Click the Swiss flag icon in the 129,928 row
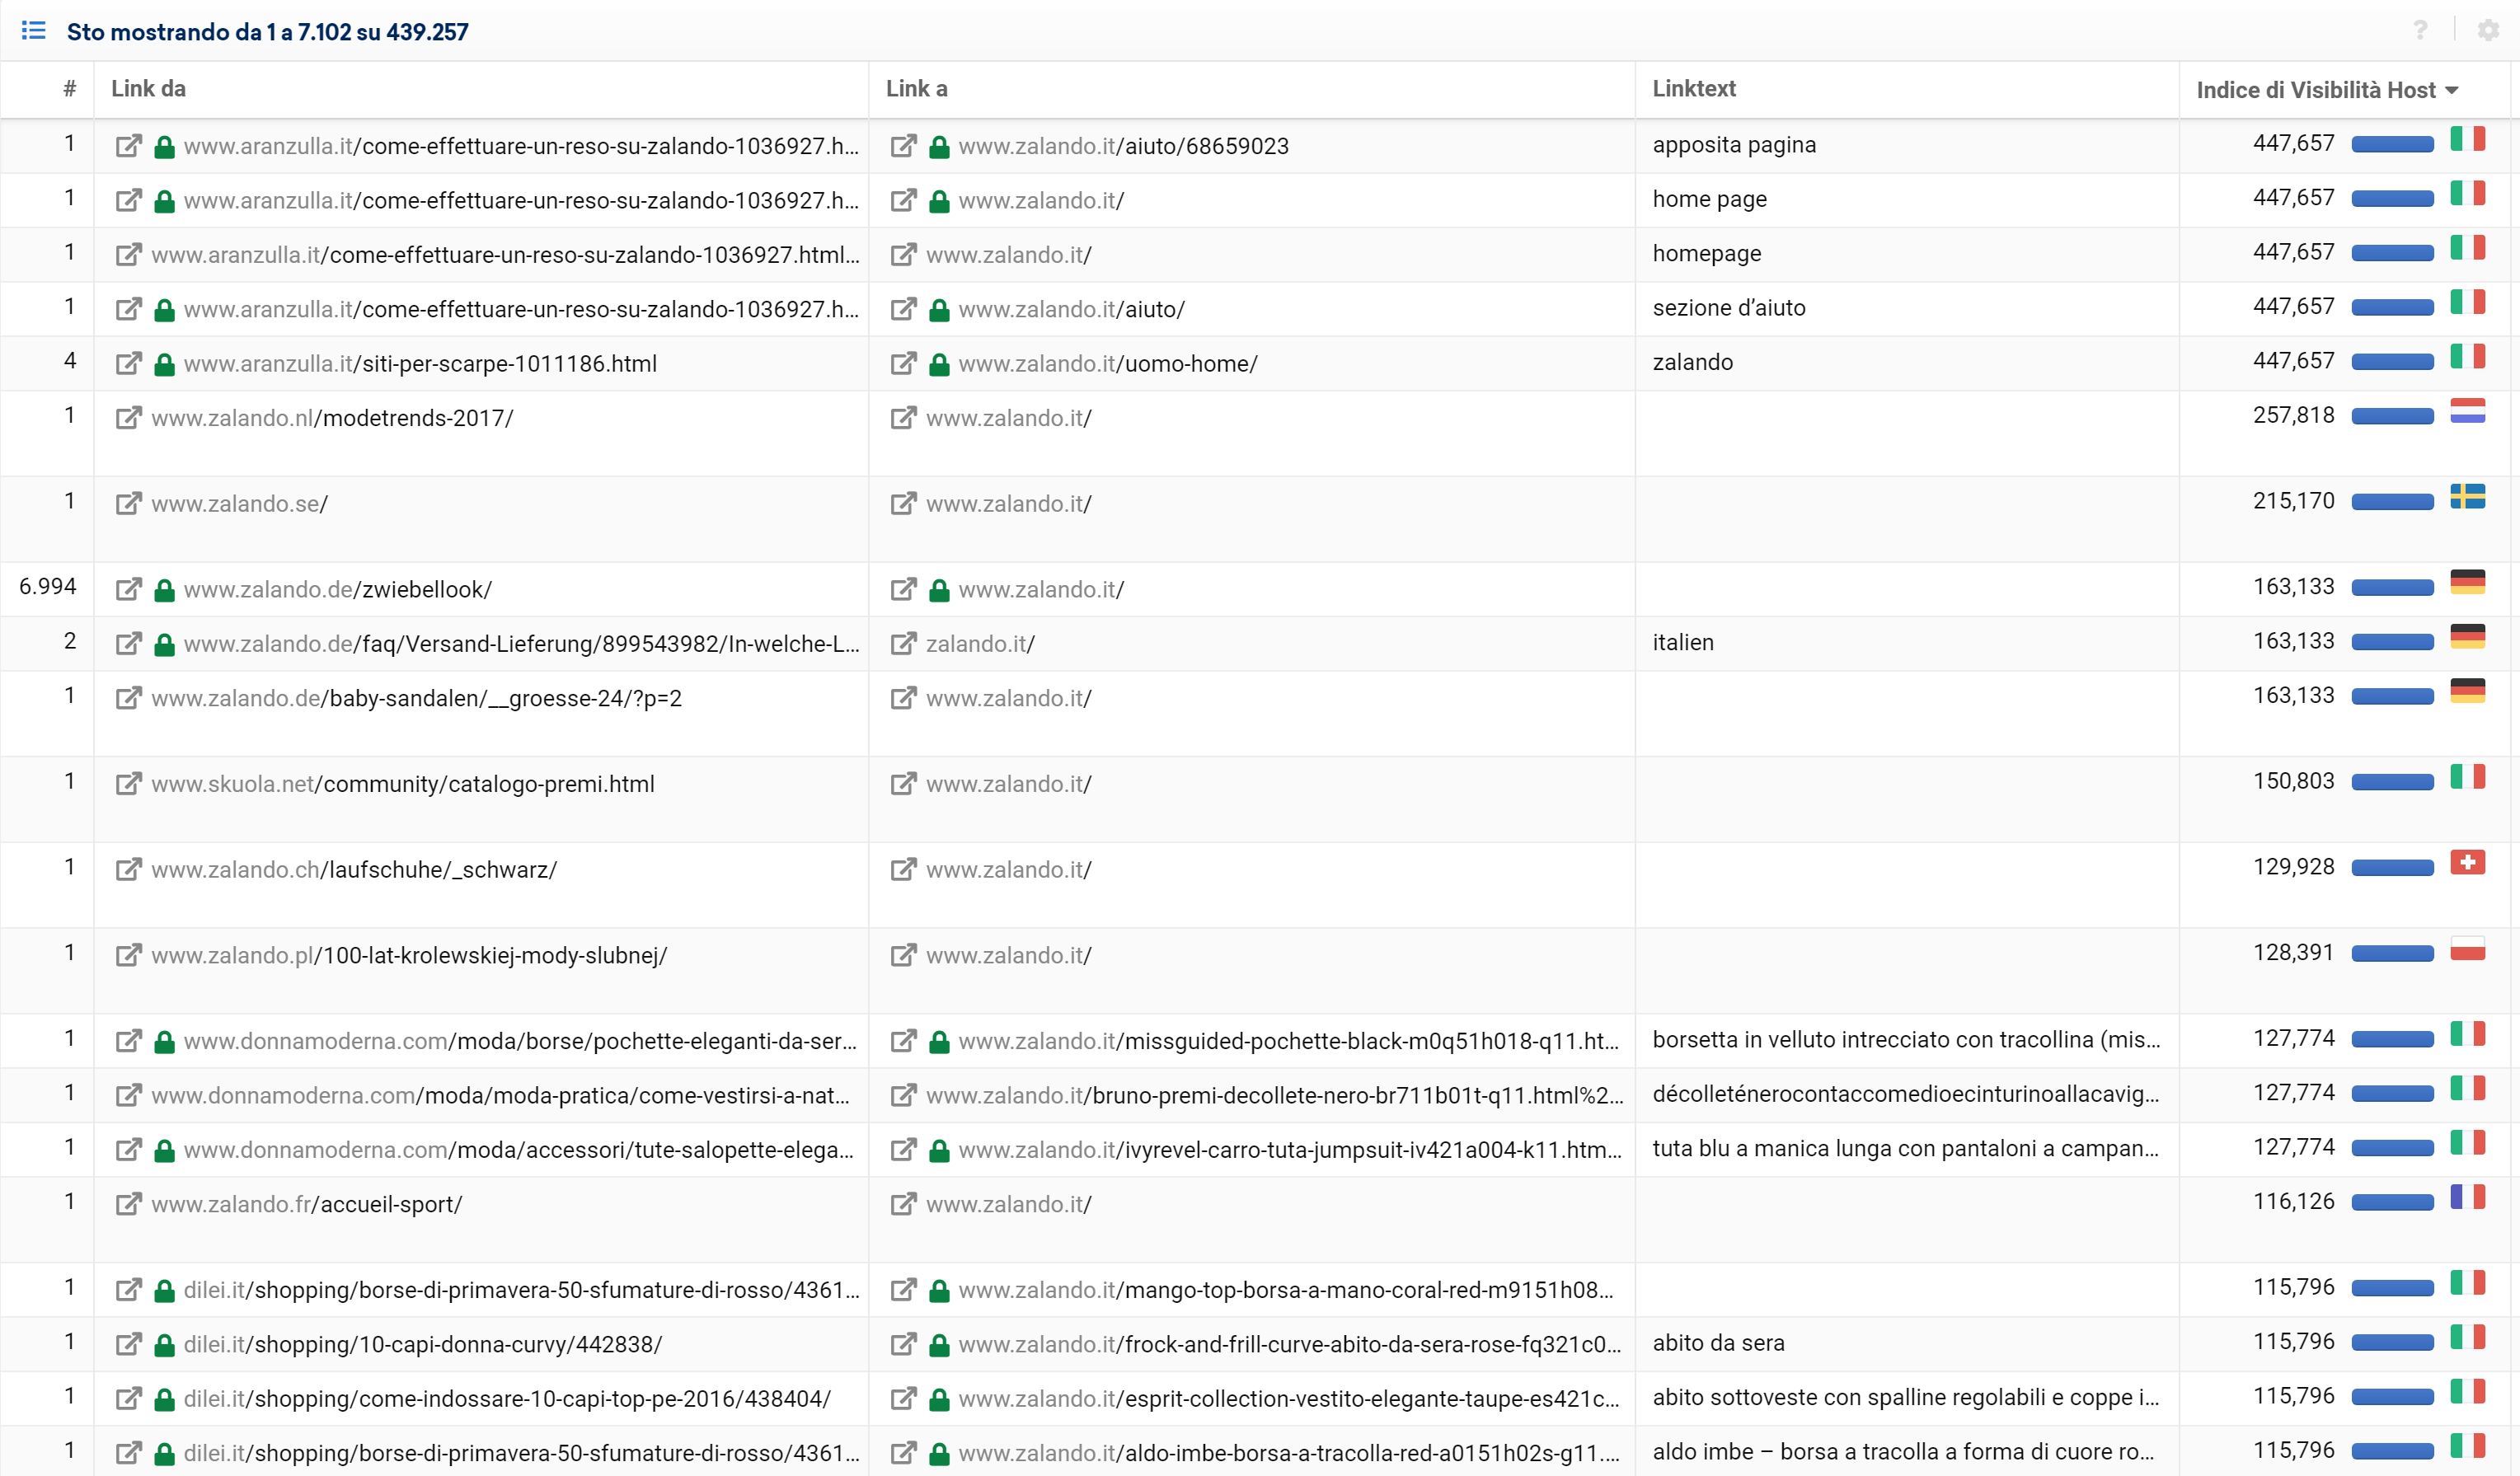The height and width of the screenshot is (1476, 2520). [x=2467, y=862]
